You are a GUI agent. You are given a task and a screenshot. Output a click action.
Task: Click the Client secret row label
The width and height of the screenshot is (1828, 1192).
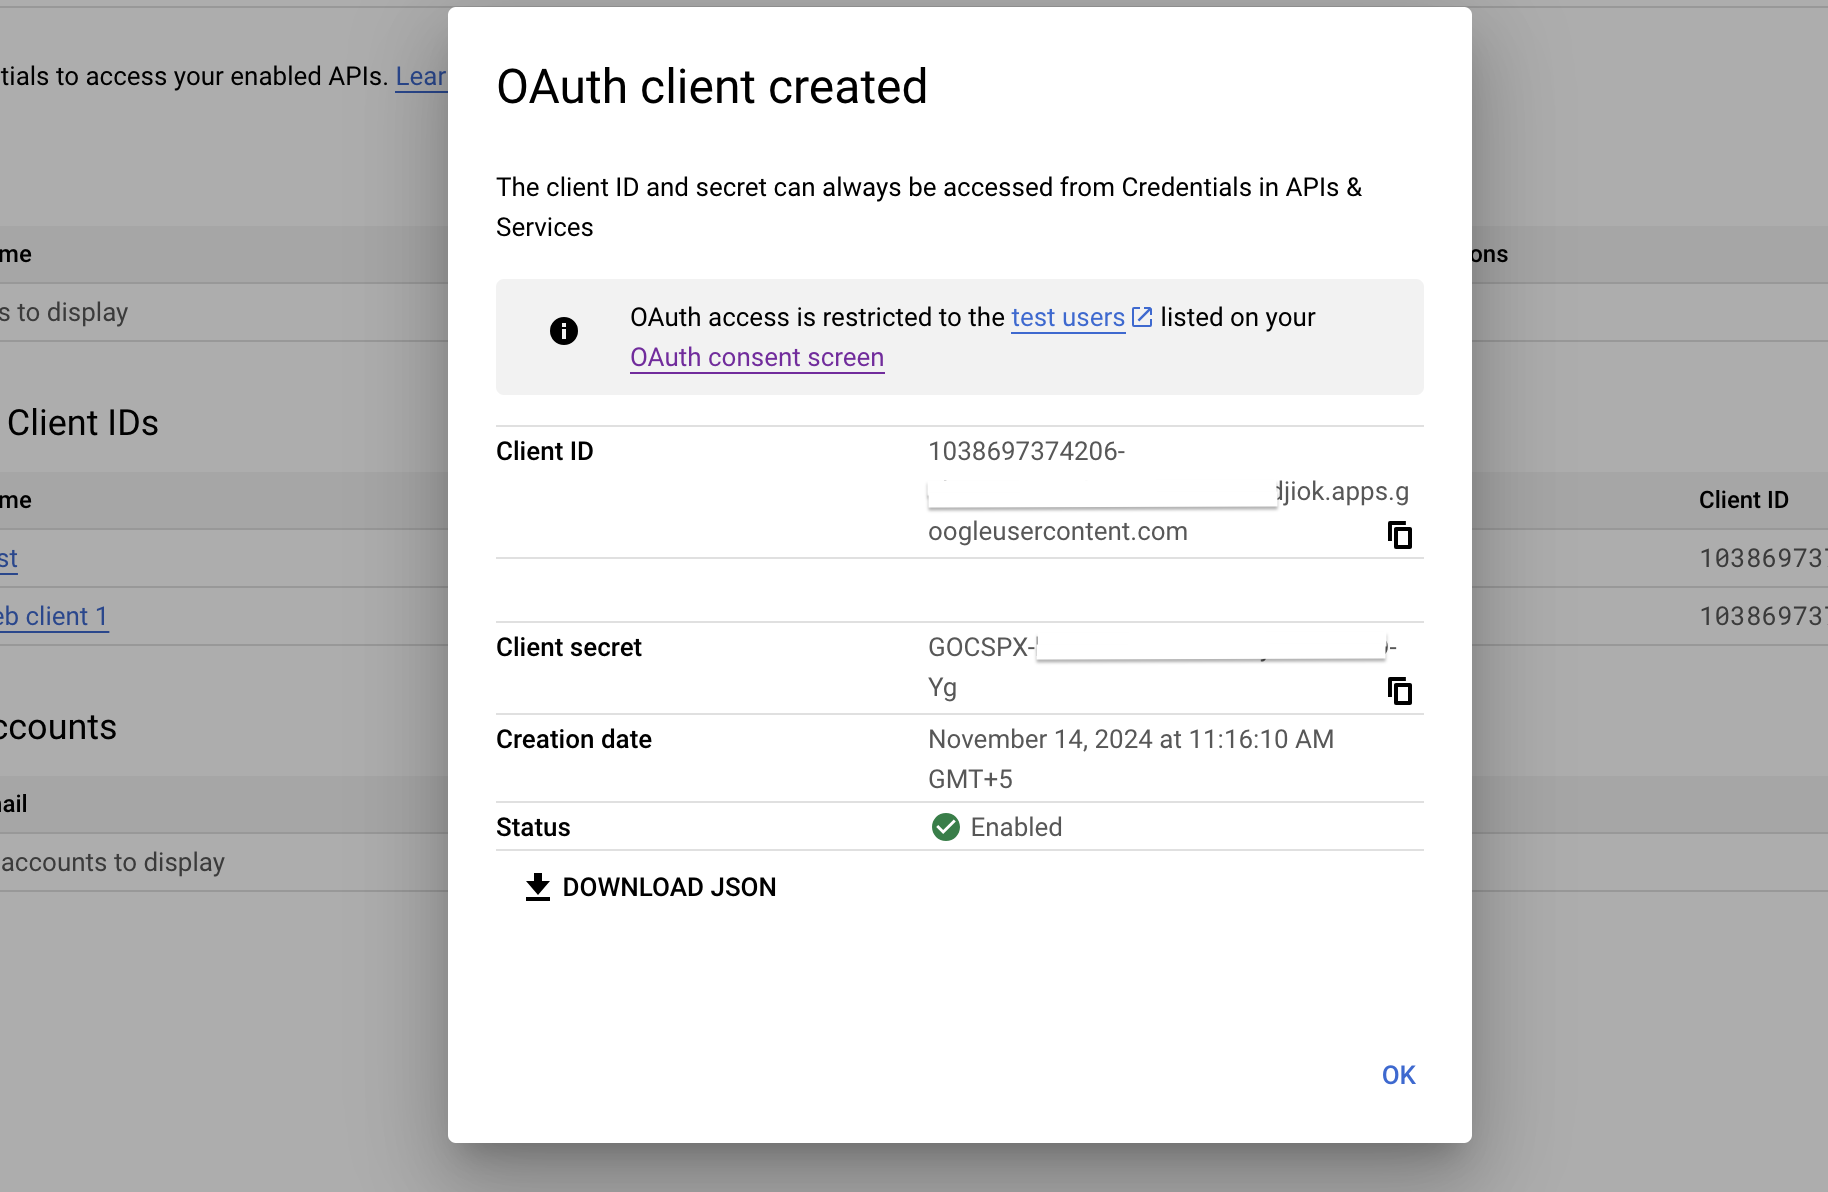[x=568, y=648]
